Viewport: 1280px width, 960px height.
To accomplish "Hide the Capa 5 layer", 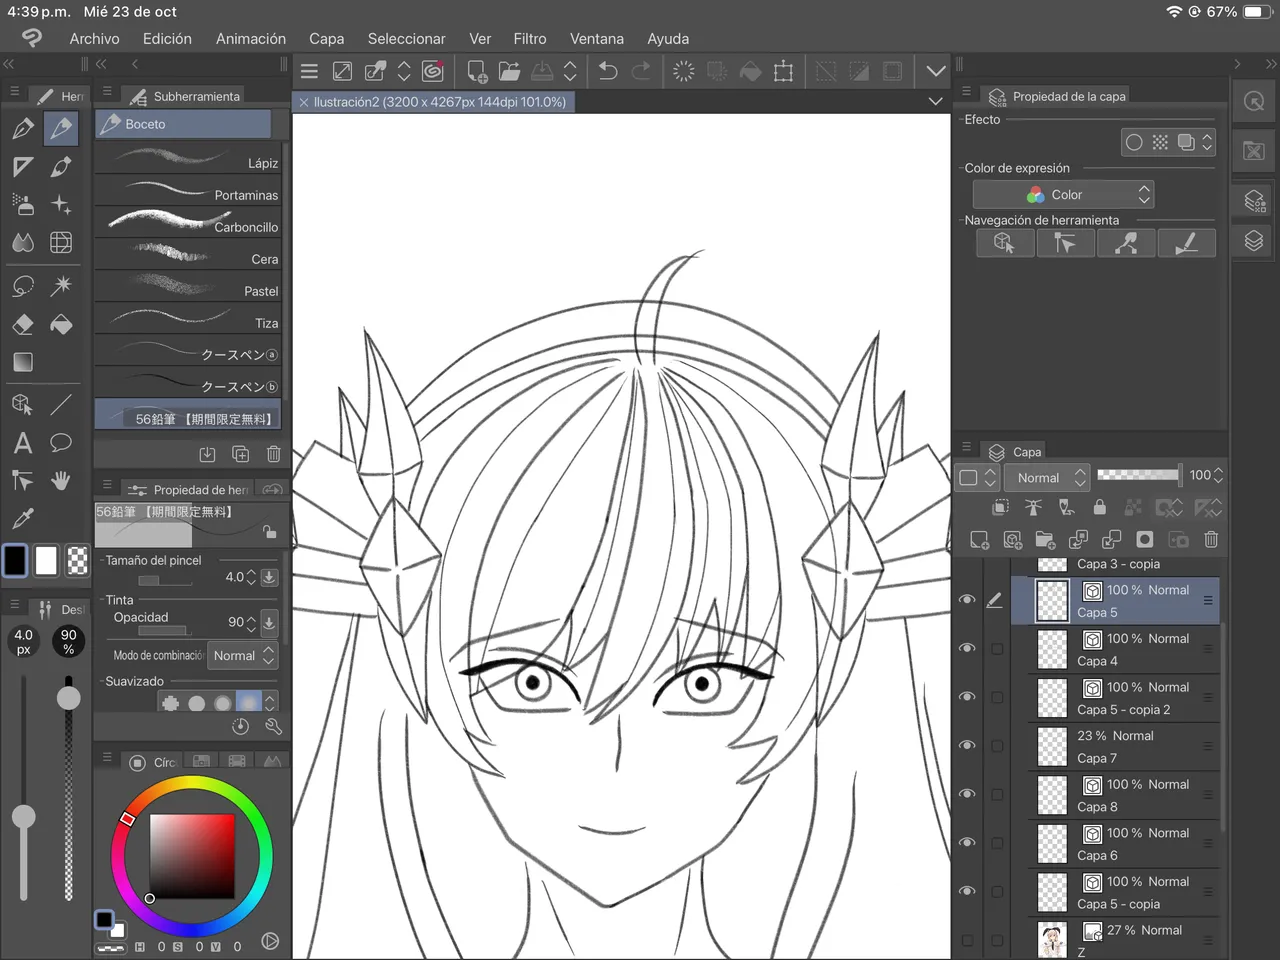I will 967,600.
